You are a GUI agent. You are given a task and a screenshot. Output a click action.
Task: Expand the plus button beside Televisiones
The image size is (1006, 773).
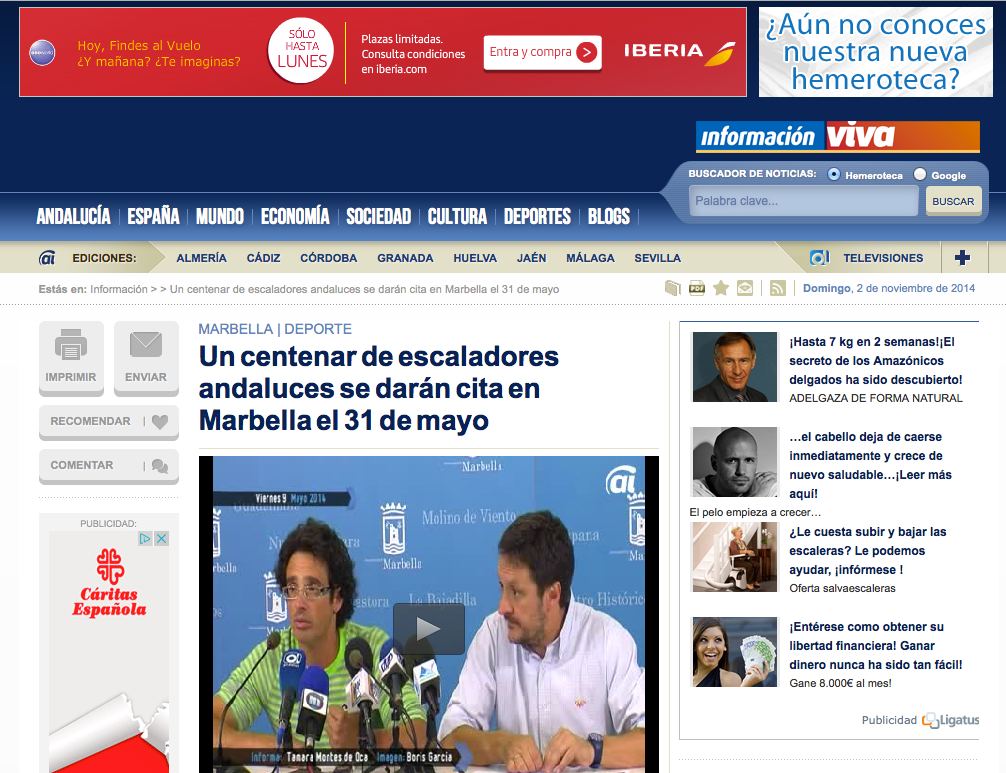point(962,258)
